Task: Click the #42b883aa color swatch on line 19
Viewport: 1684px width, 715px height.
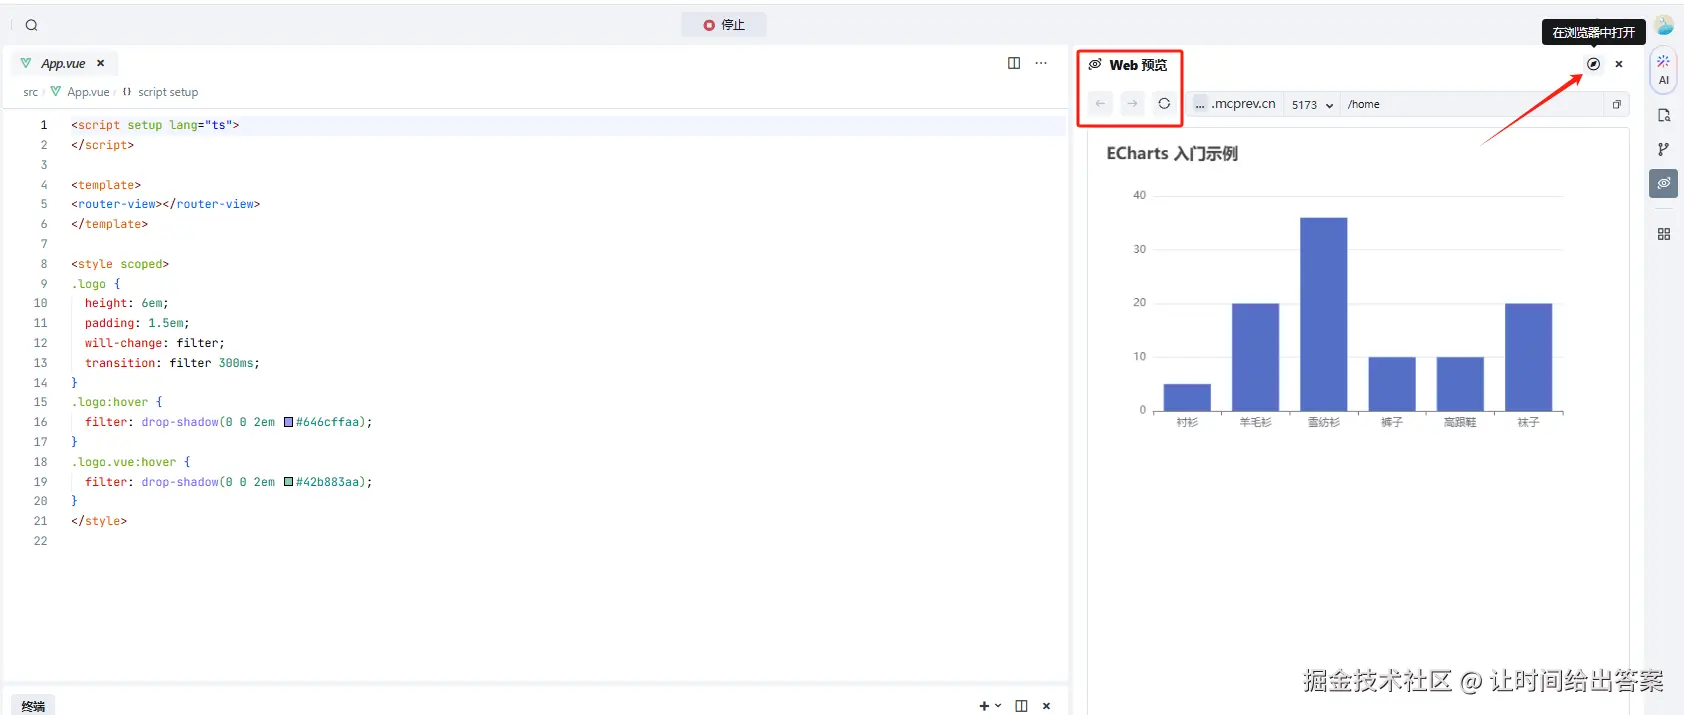Action: coord(288,482)
